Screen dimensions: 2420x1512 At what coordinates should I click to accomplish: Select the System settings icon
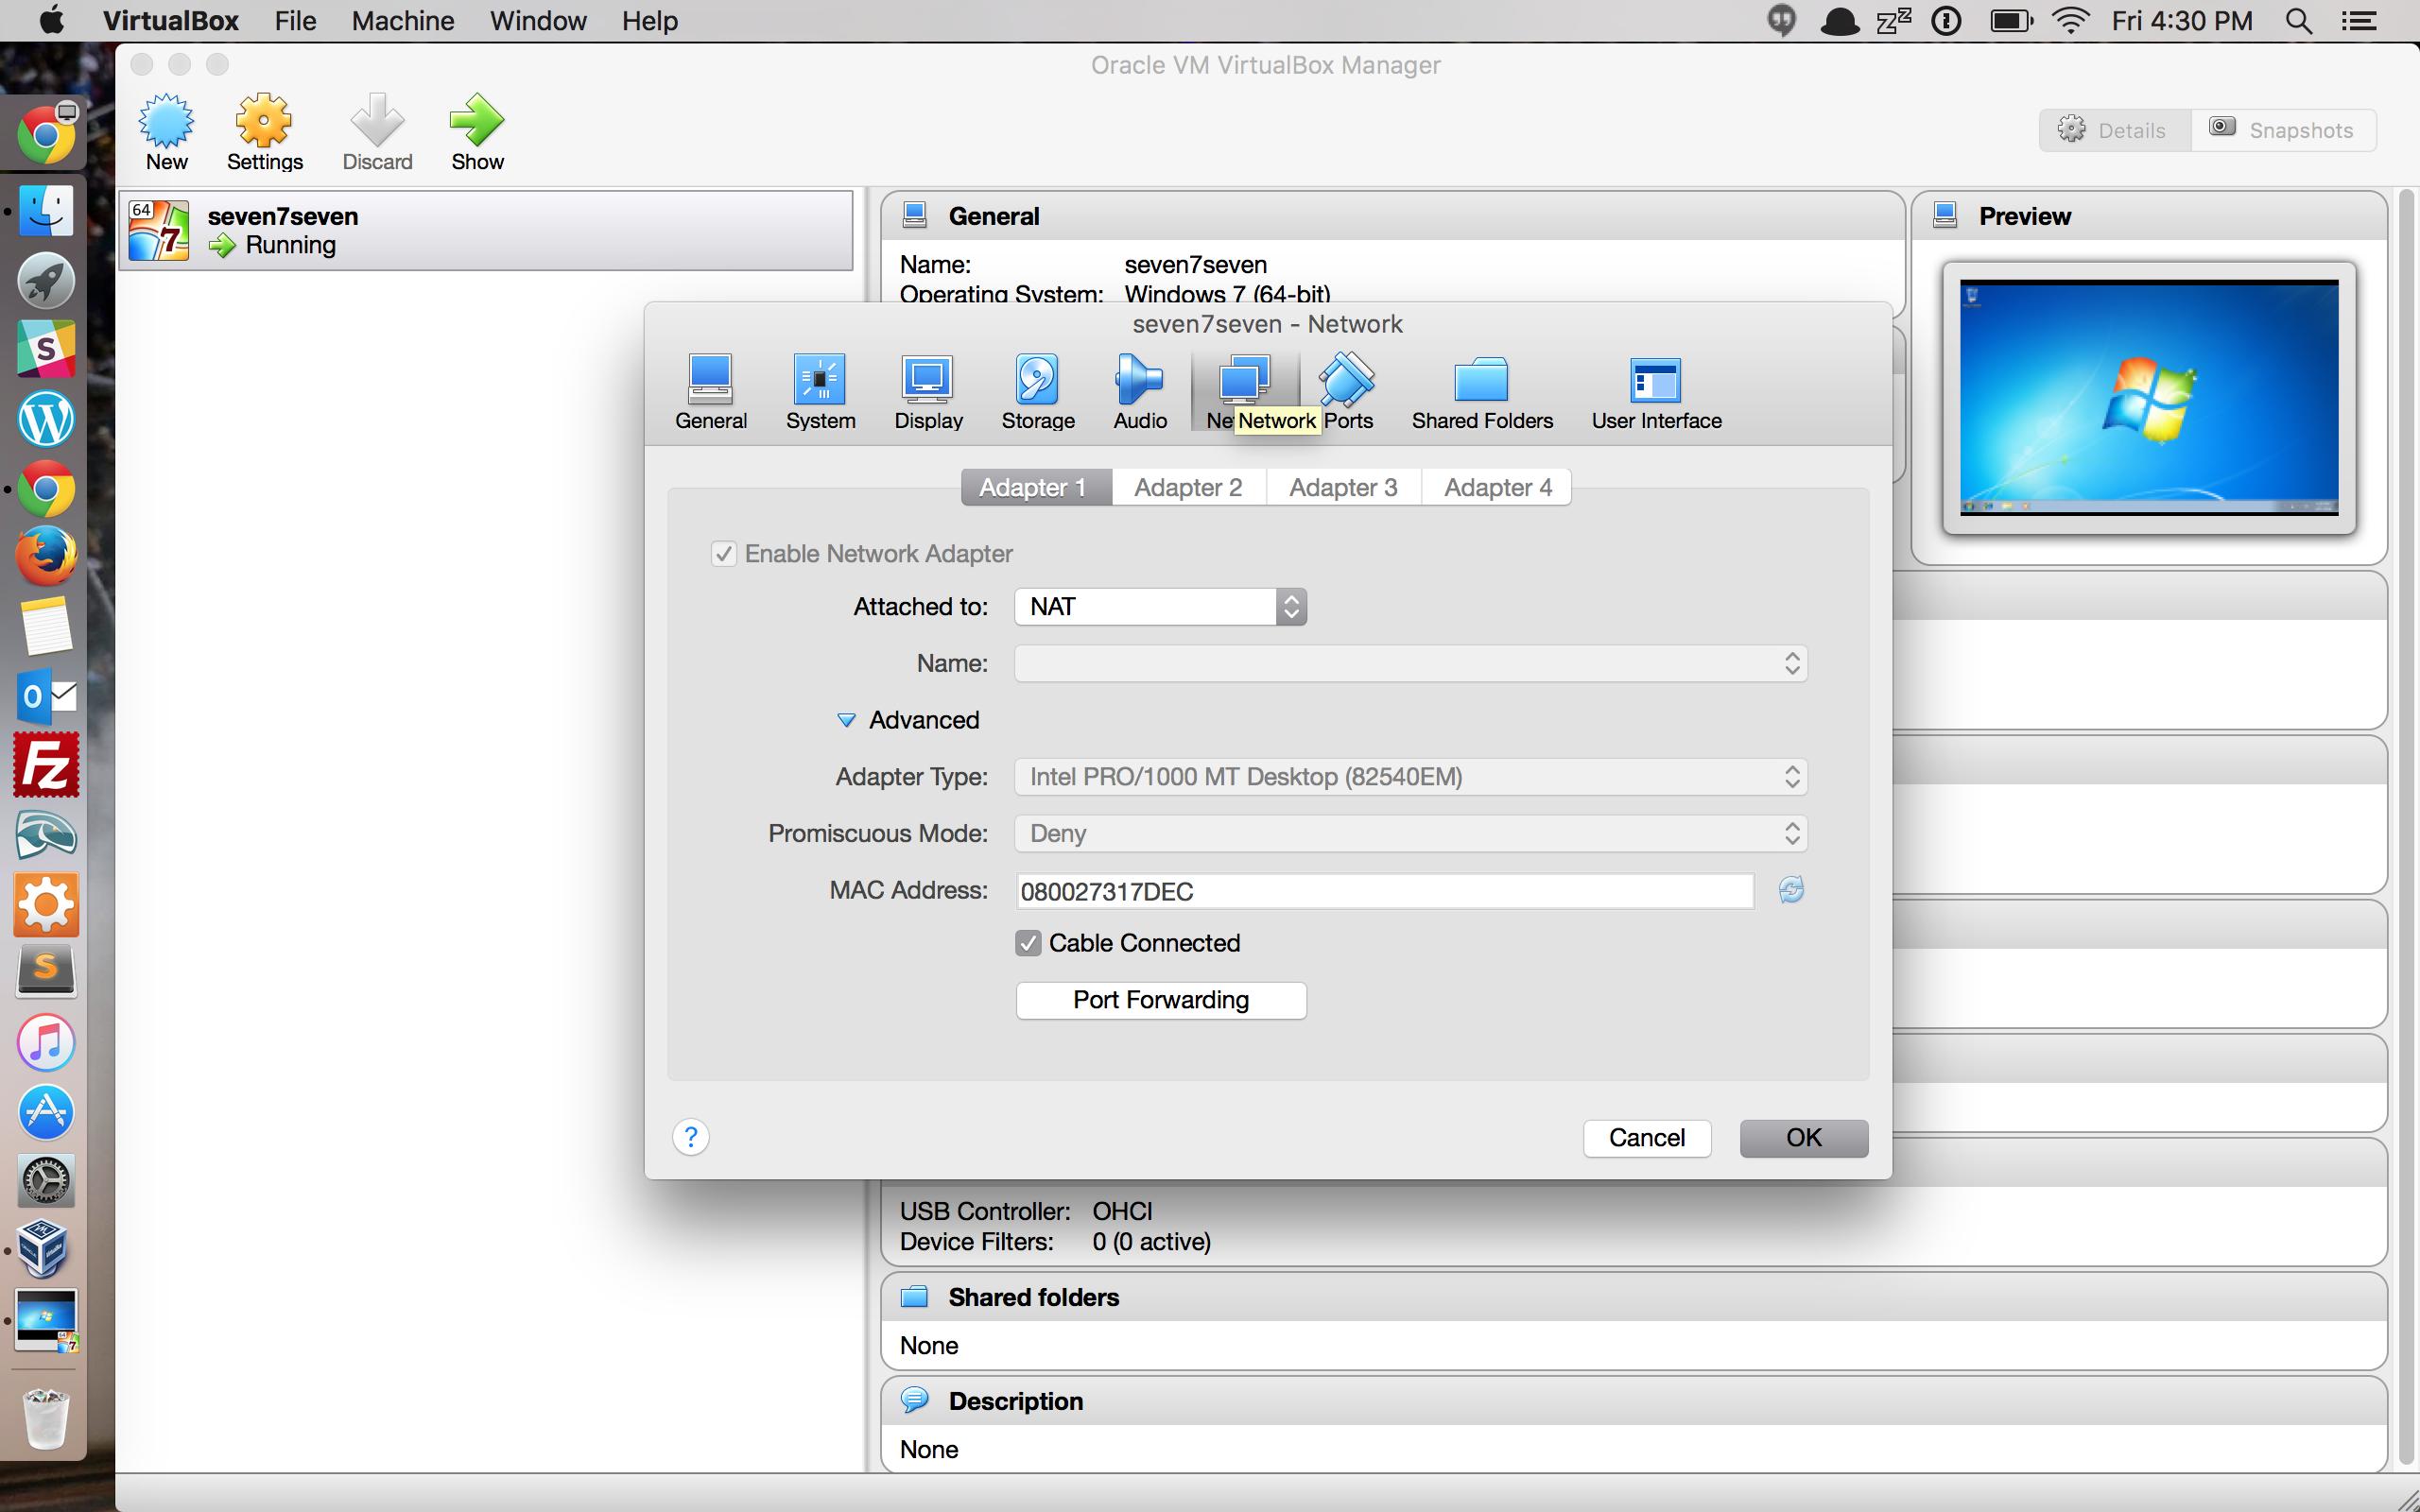[819, 390]
